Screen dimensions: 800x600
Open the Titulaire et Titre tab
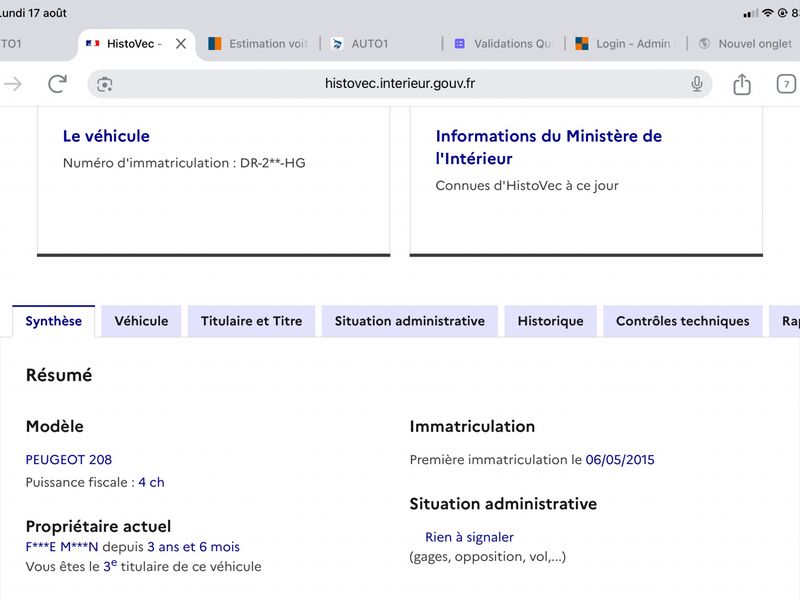tap(252, 321)
